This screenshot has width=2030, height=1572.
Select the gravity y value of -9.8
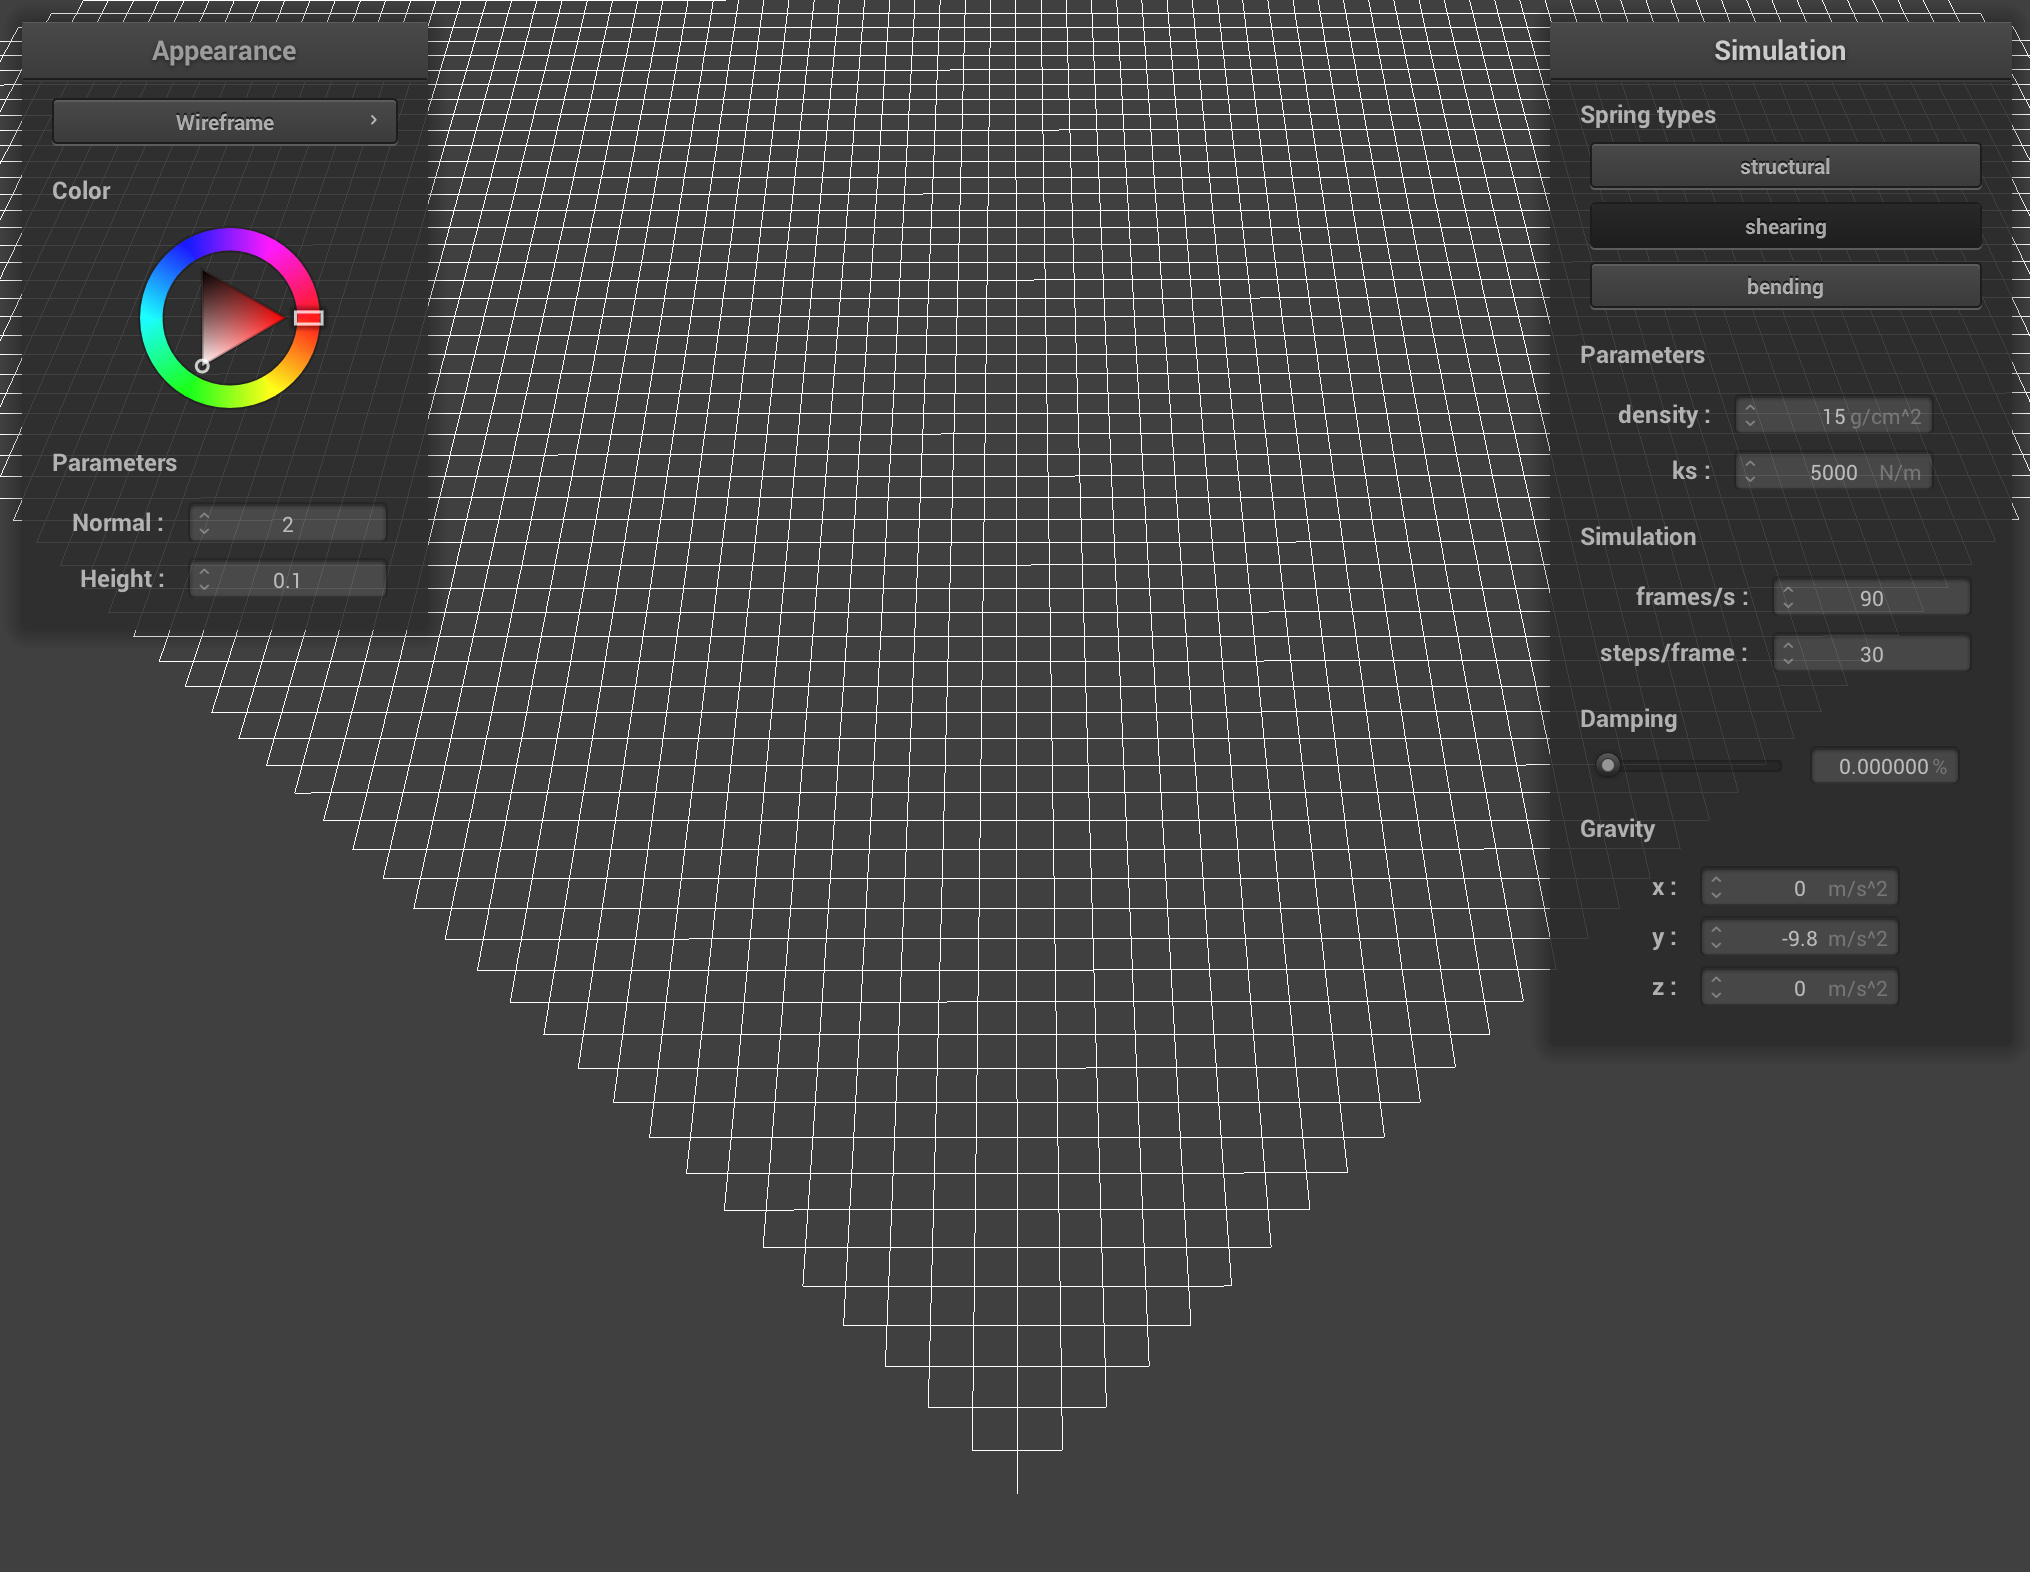point(1798,938)
